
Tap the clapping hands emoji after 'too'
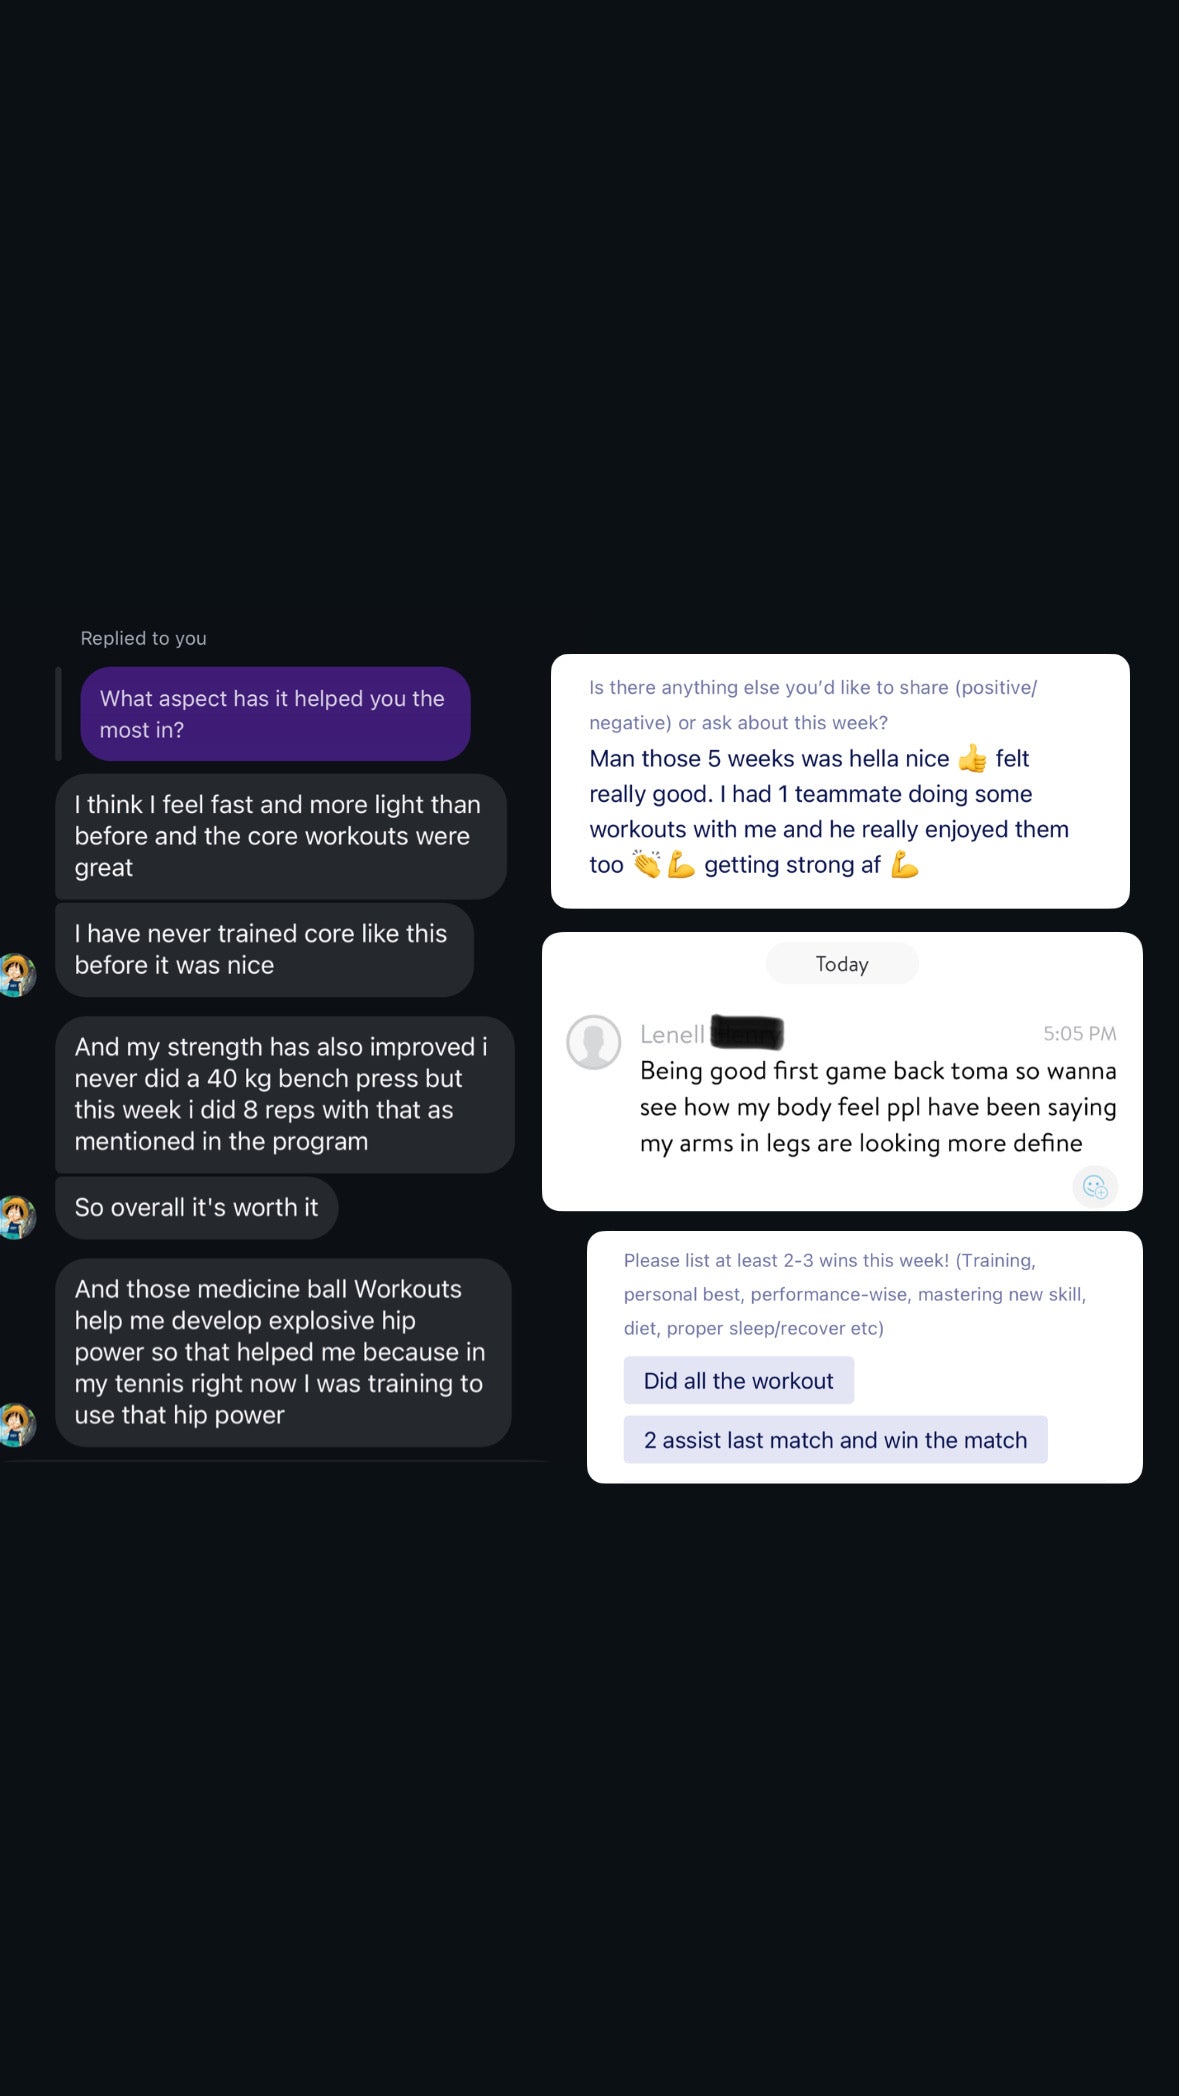coord(647,865)
